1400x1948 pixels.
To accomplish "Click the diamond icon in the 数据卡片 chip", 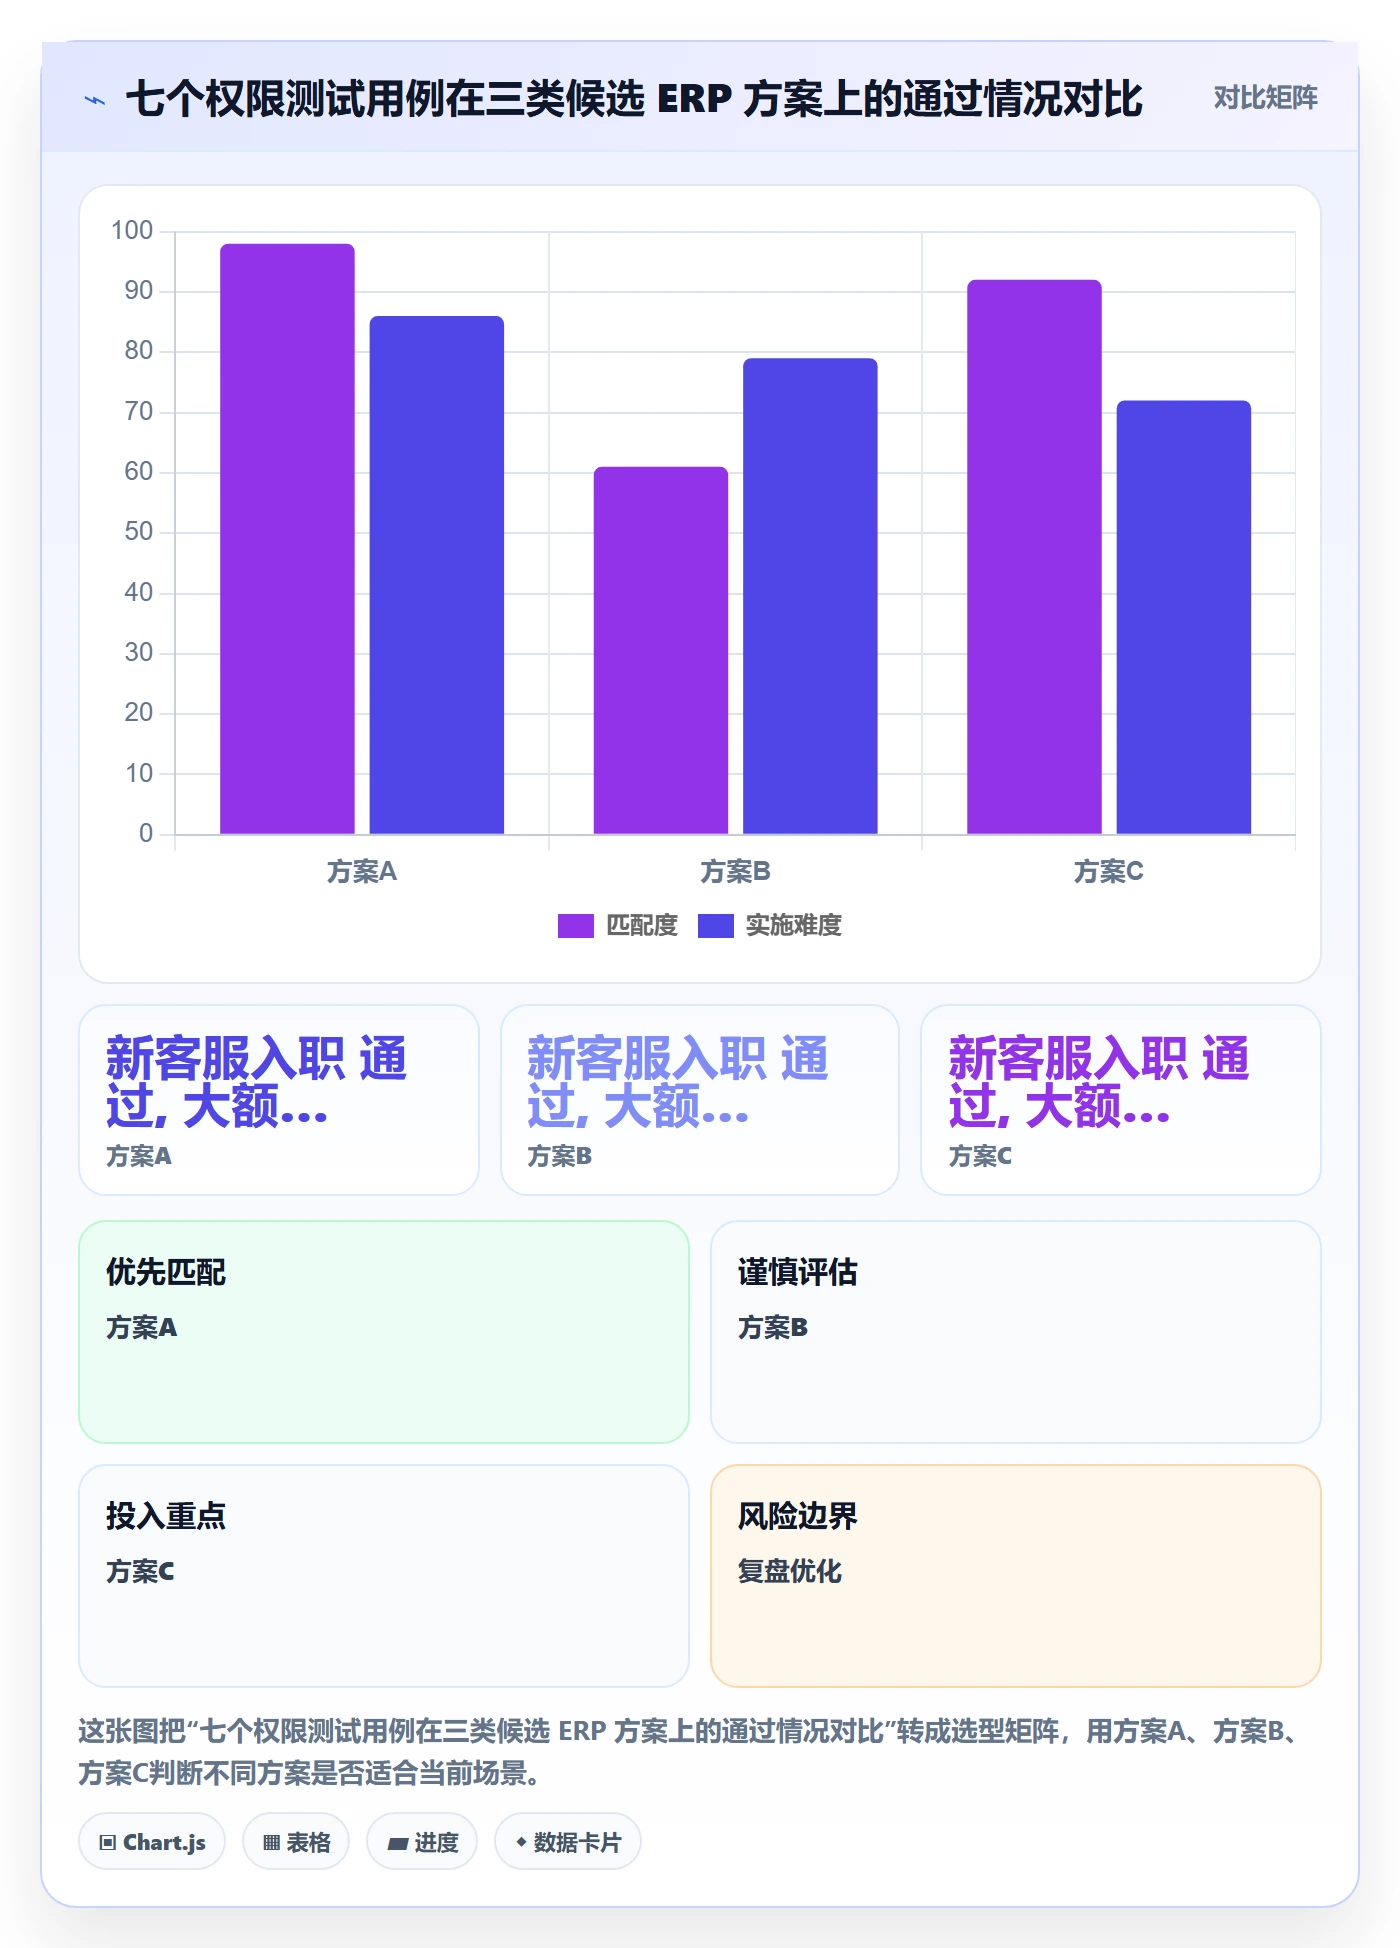I will (521, 1842).
